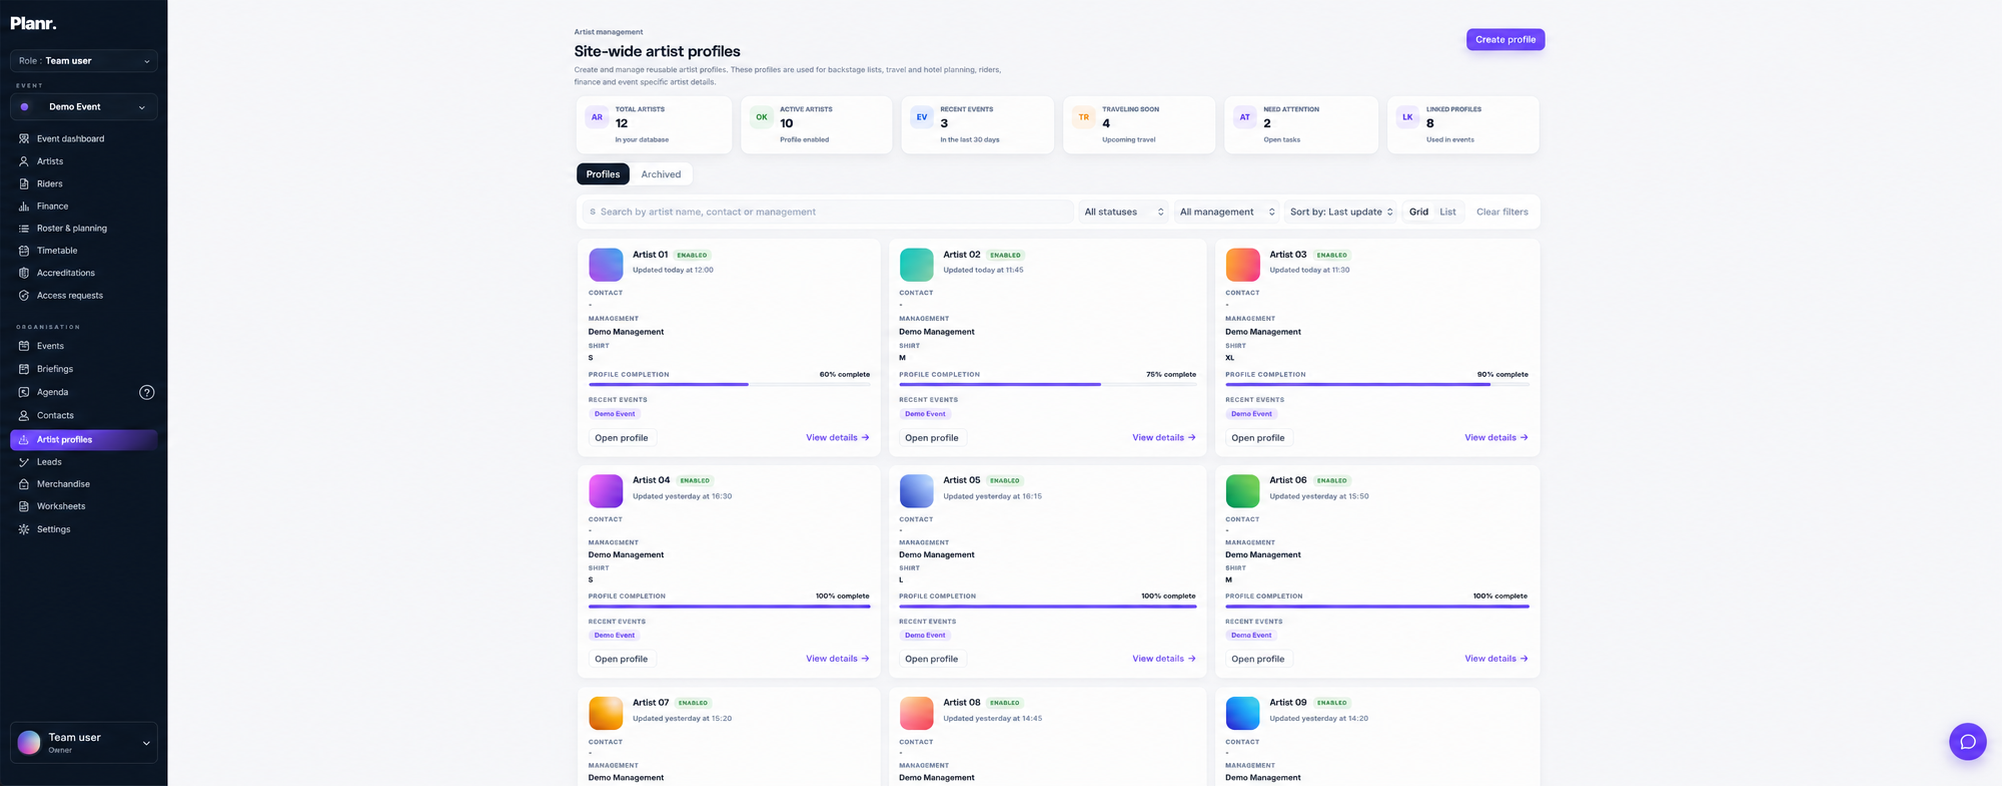Switch to Grid view
The image size is (2002, 786).
click(1419, 212)
